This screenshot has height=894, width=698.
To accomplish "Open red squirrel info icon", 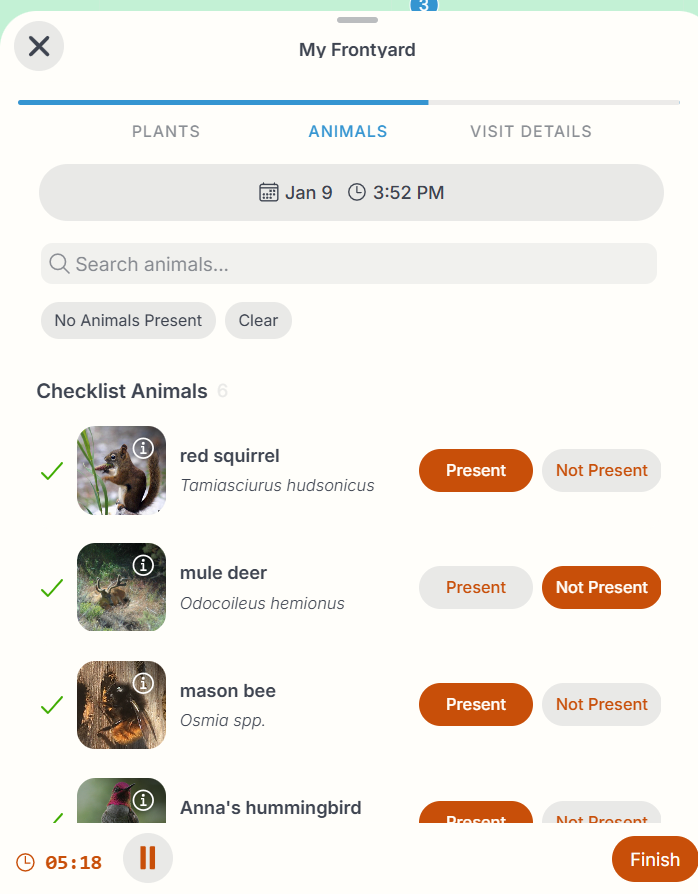I will (x=143, y=449).
